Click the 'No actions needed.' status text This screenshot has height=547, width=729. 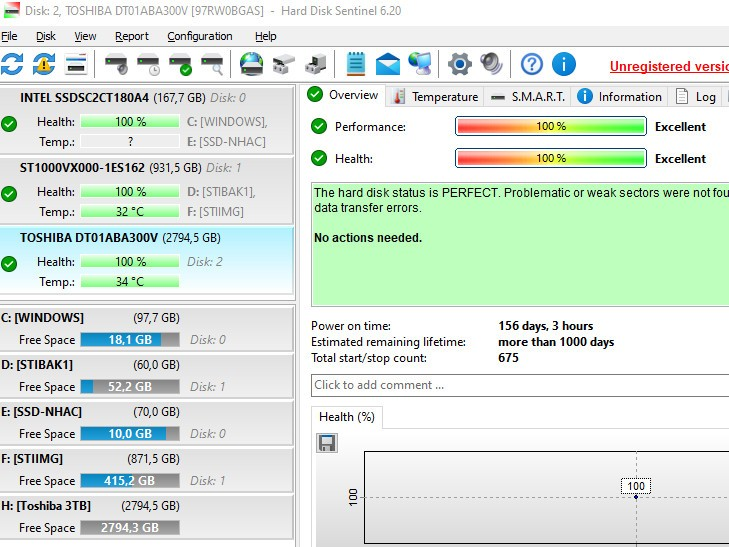point(368,238)
